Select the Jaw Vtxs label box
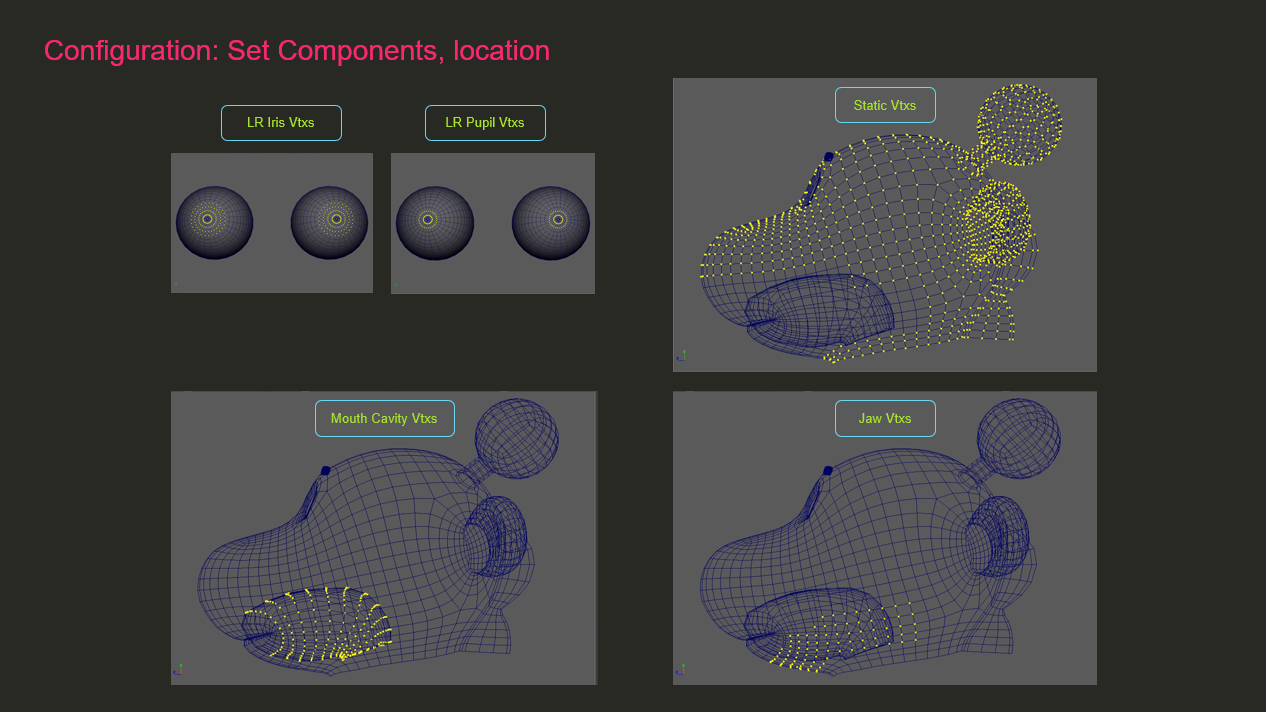The height and width of the screenshot is (712, 1266). 884,418
